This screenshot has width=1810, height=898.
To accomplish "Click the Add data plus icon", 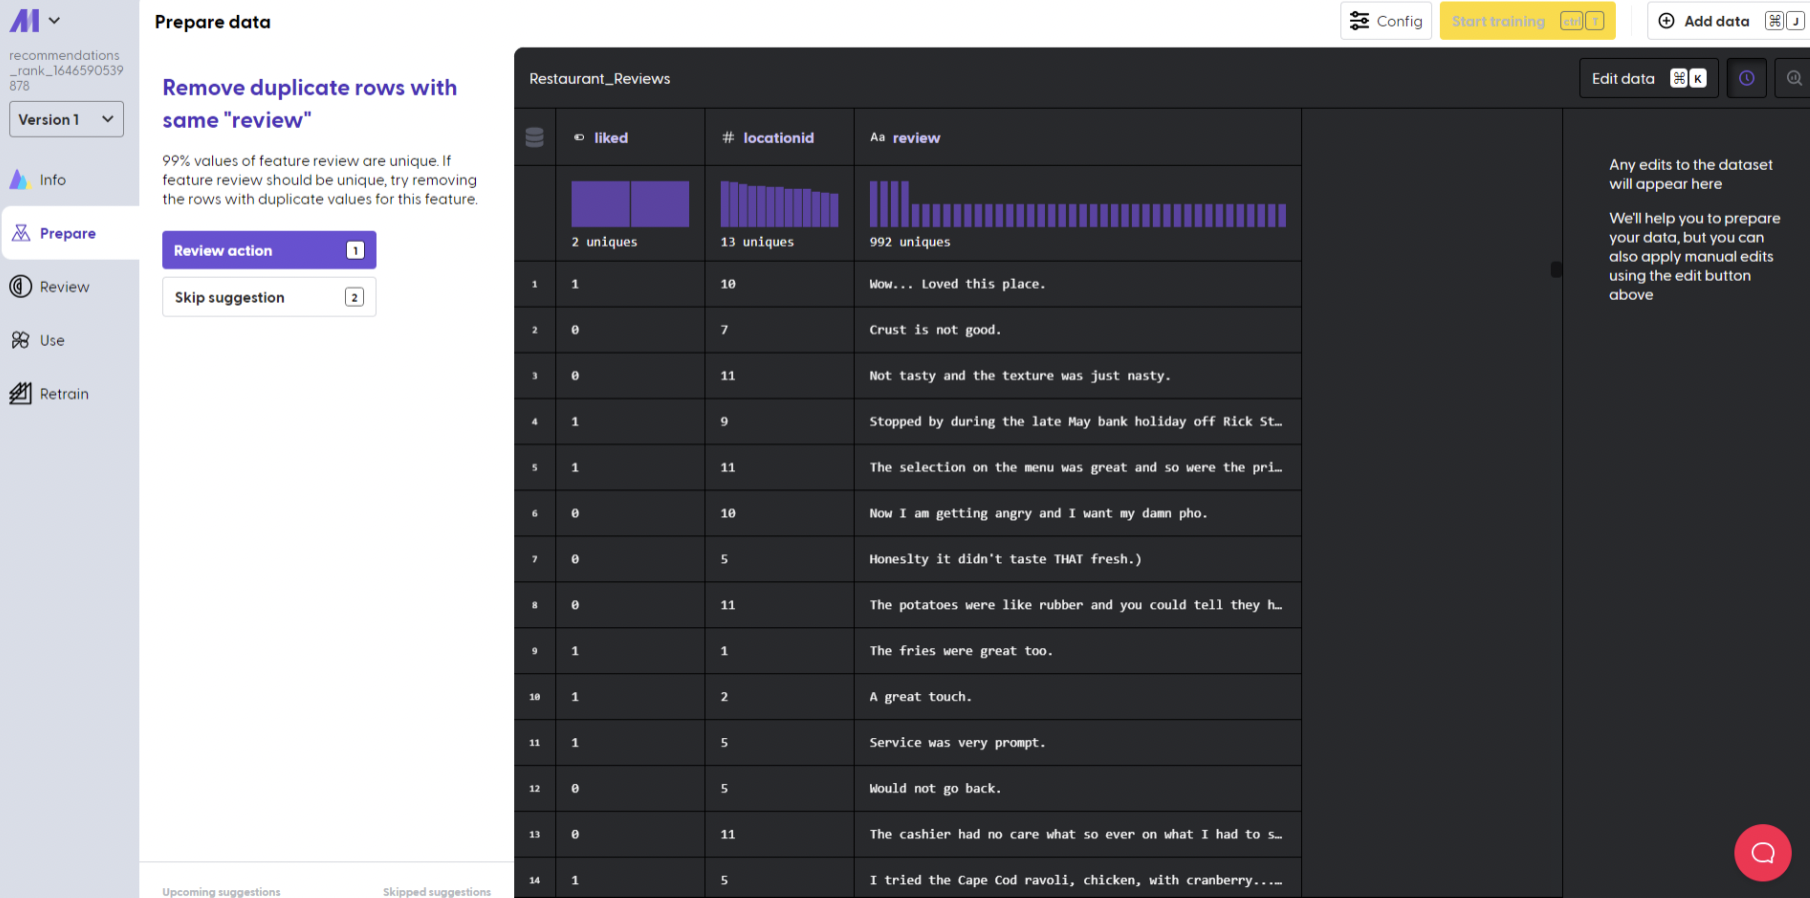I will 1666,21.
